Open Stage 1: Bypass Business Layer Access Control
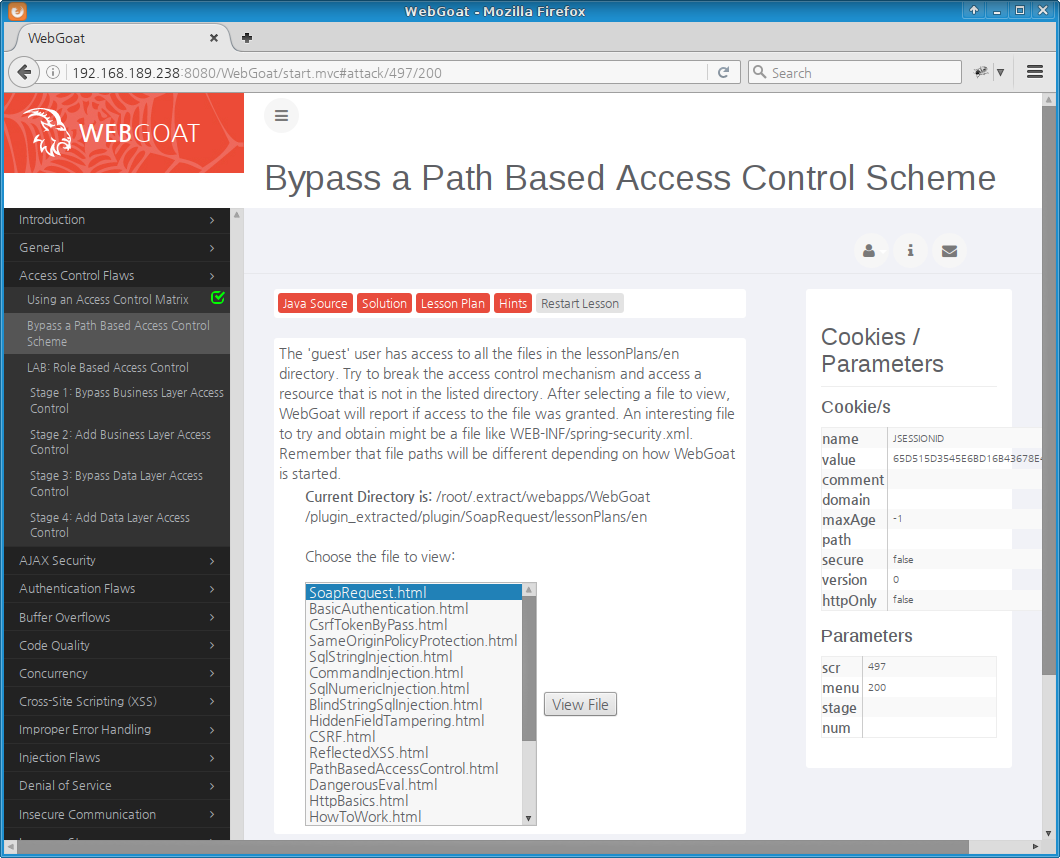The width and height of the screenshot is (1060, 858). tap(126, 400)
